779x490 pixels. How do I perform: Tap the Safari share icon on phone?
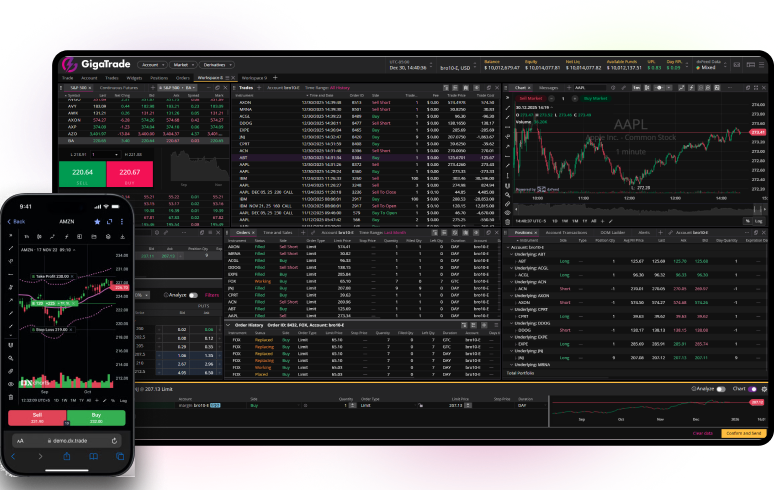point(67,456)
